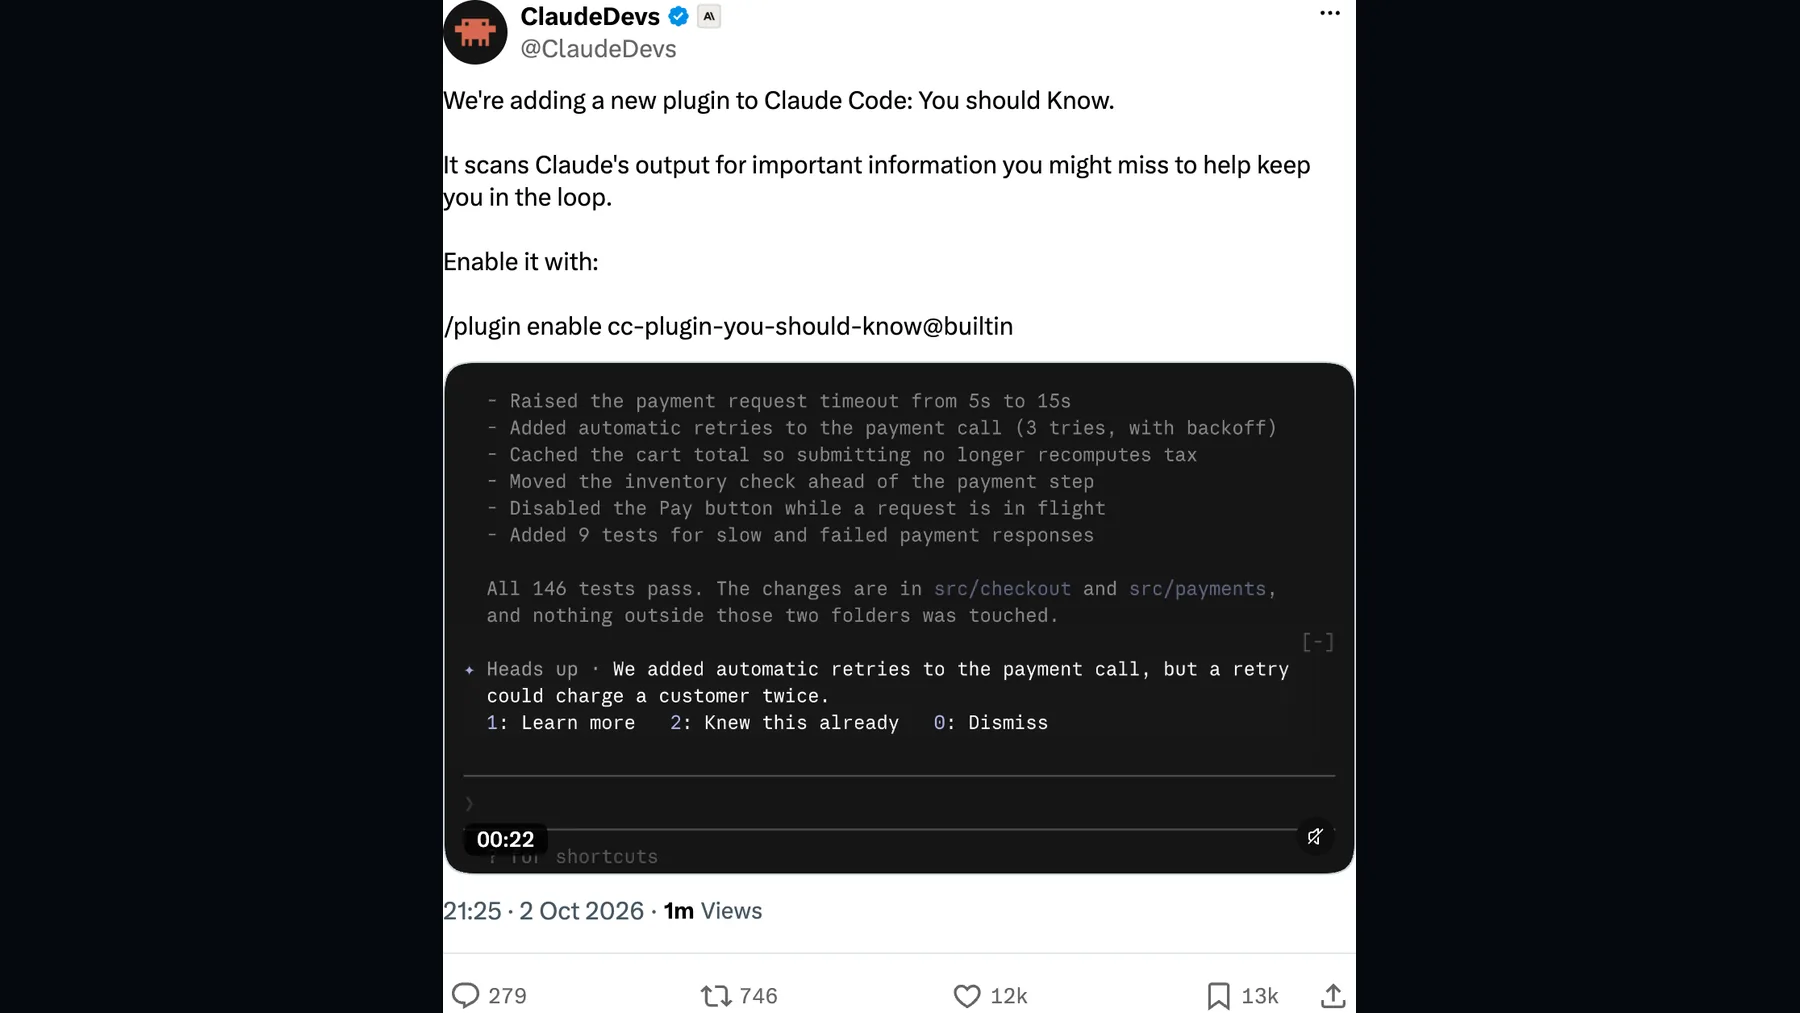
Task: Click the reply speech bubble icon
Action: (465, 995)
